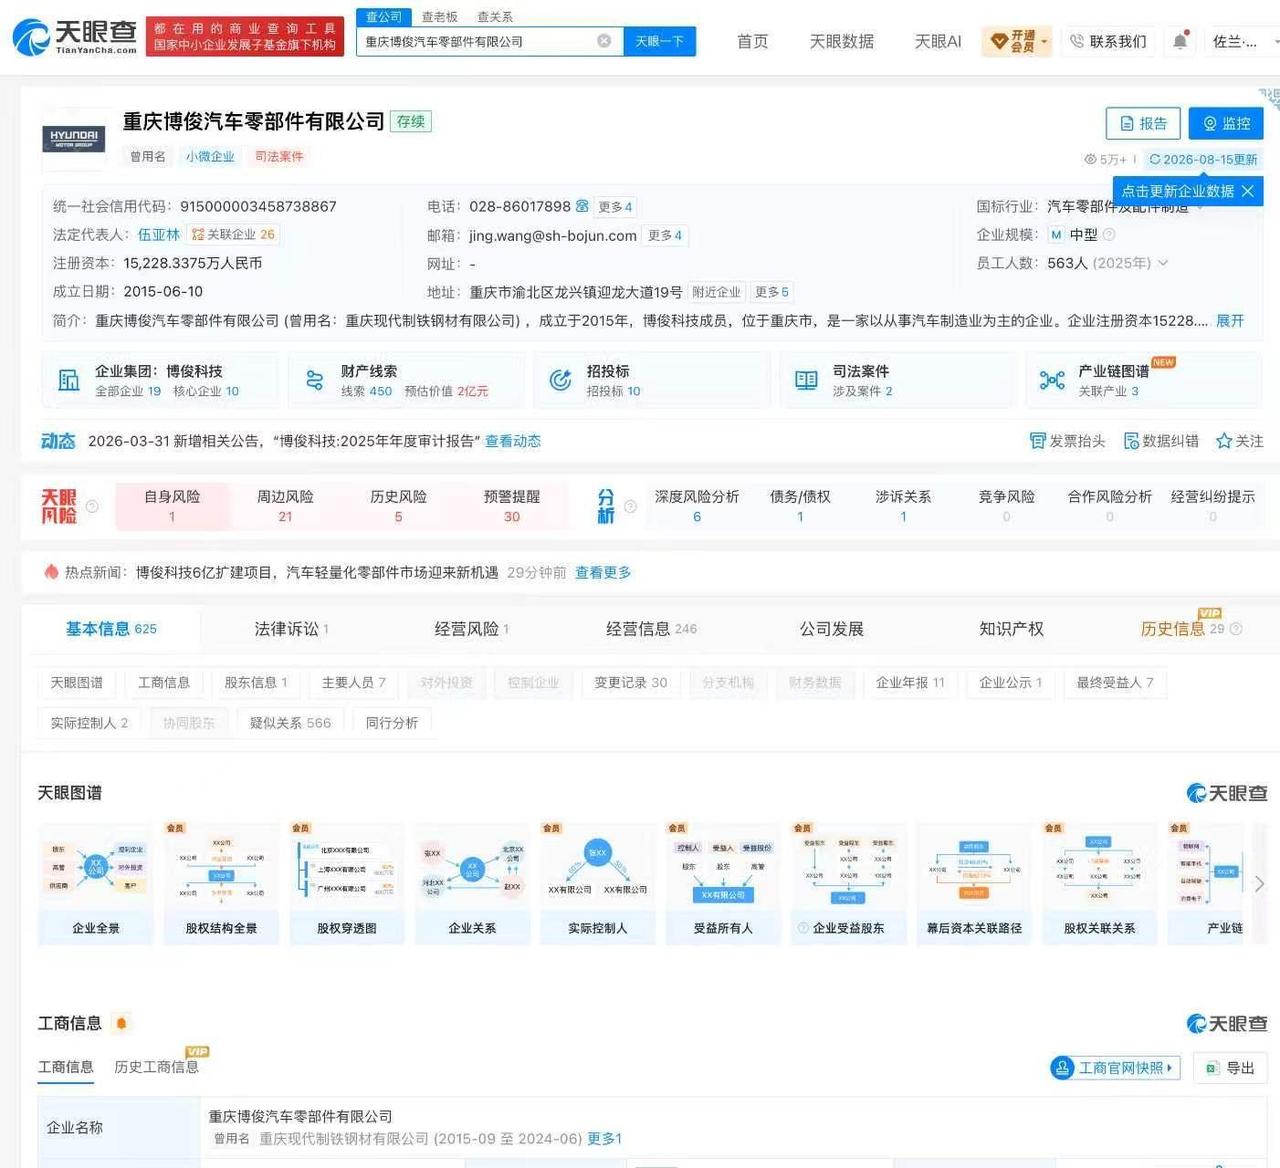Viewport: 1280px width, 1168px height.
Task: Open 自身风险 risk item
Action: click(172, 506)
